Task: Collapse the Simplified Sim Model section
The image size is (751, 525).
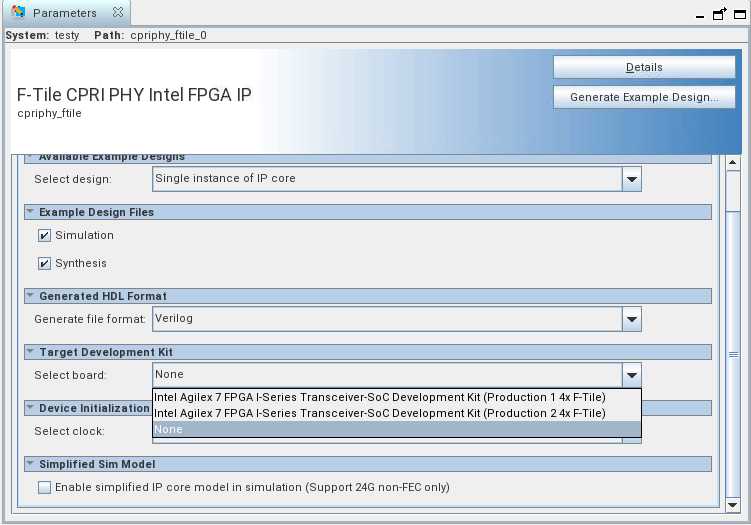Action: point(30,464)
